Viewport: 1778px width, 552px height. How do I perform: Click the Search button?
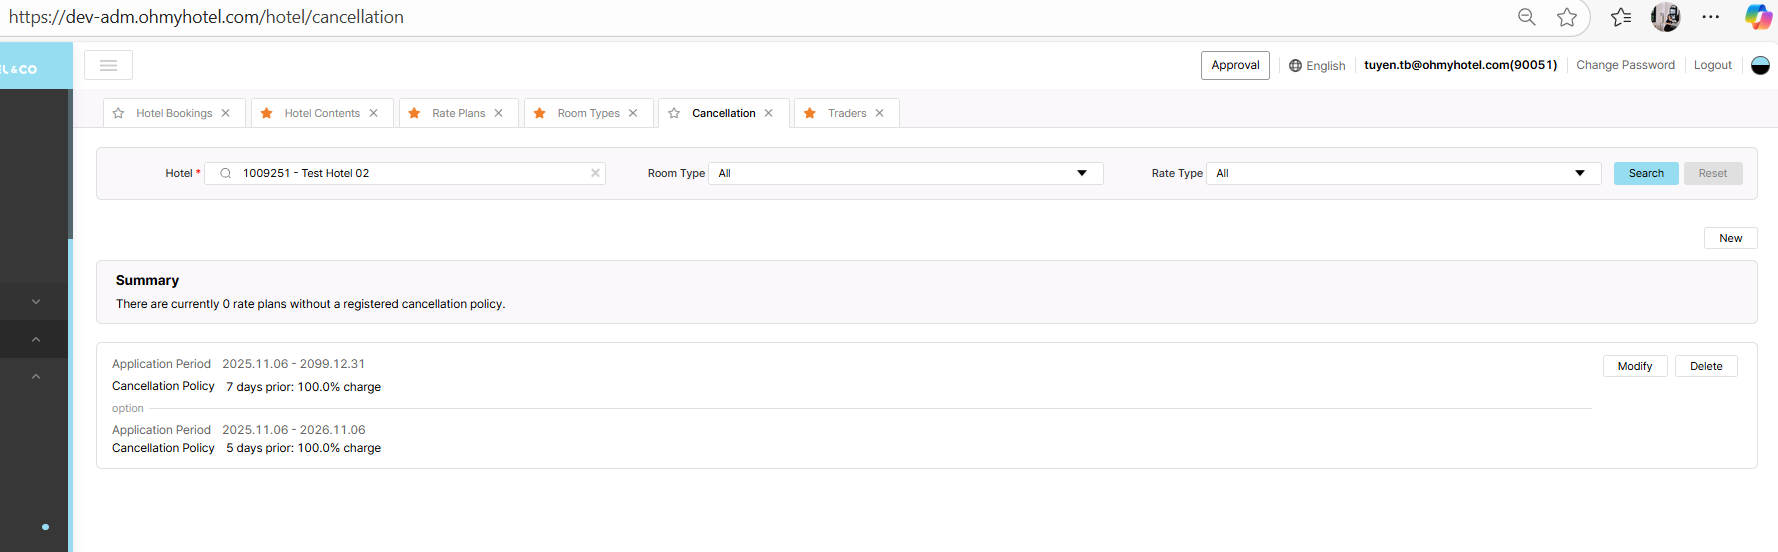point(1646,173)
